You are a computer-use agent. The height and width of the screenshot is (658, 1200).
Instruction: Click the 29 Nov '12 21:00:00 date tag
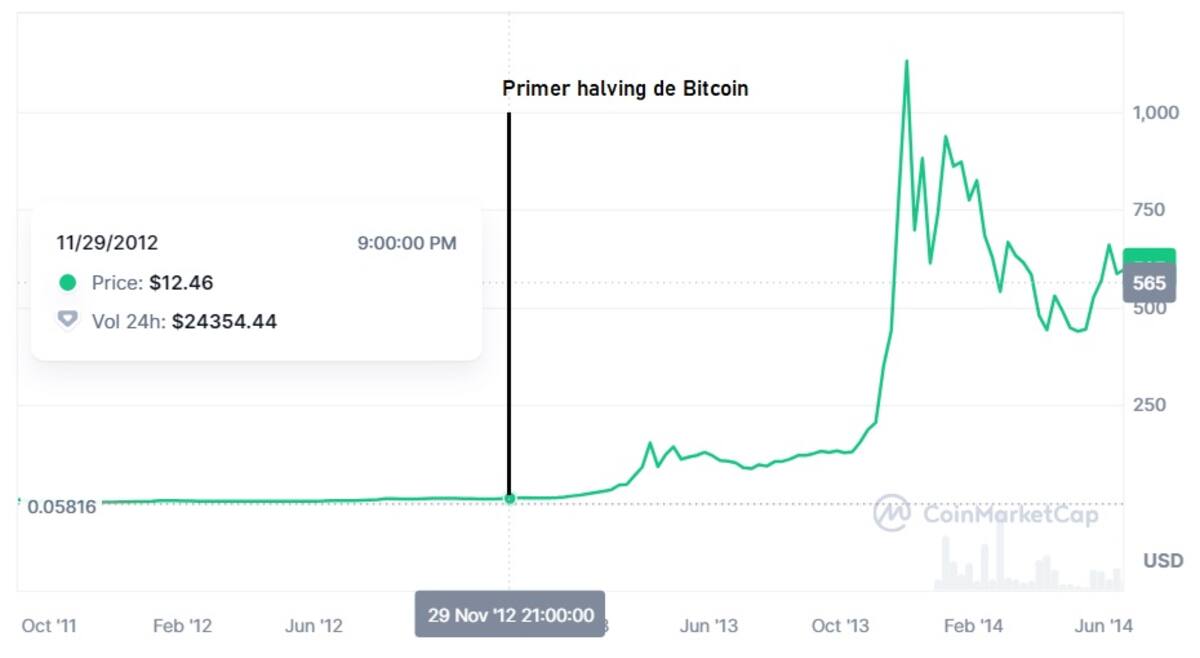click(x=510, y=614)
